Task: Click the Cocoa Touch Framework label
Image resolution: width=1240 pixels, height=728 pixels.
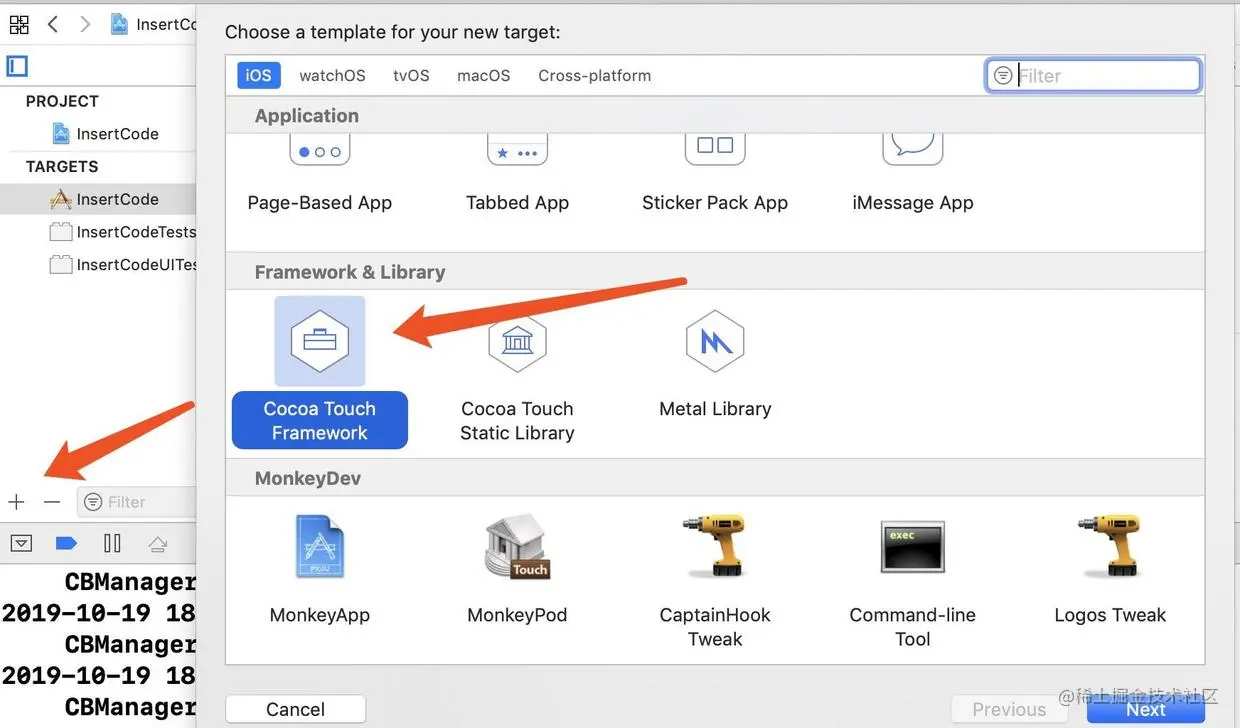Action: point(320,421)
